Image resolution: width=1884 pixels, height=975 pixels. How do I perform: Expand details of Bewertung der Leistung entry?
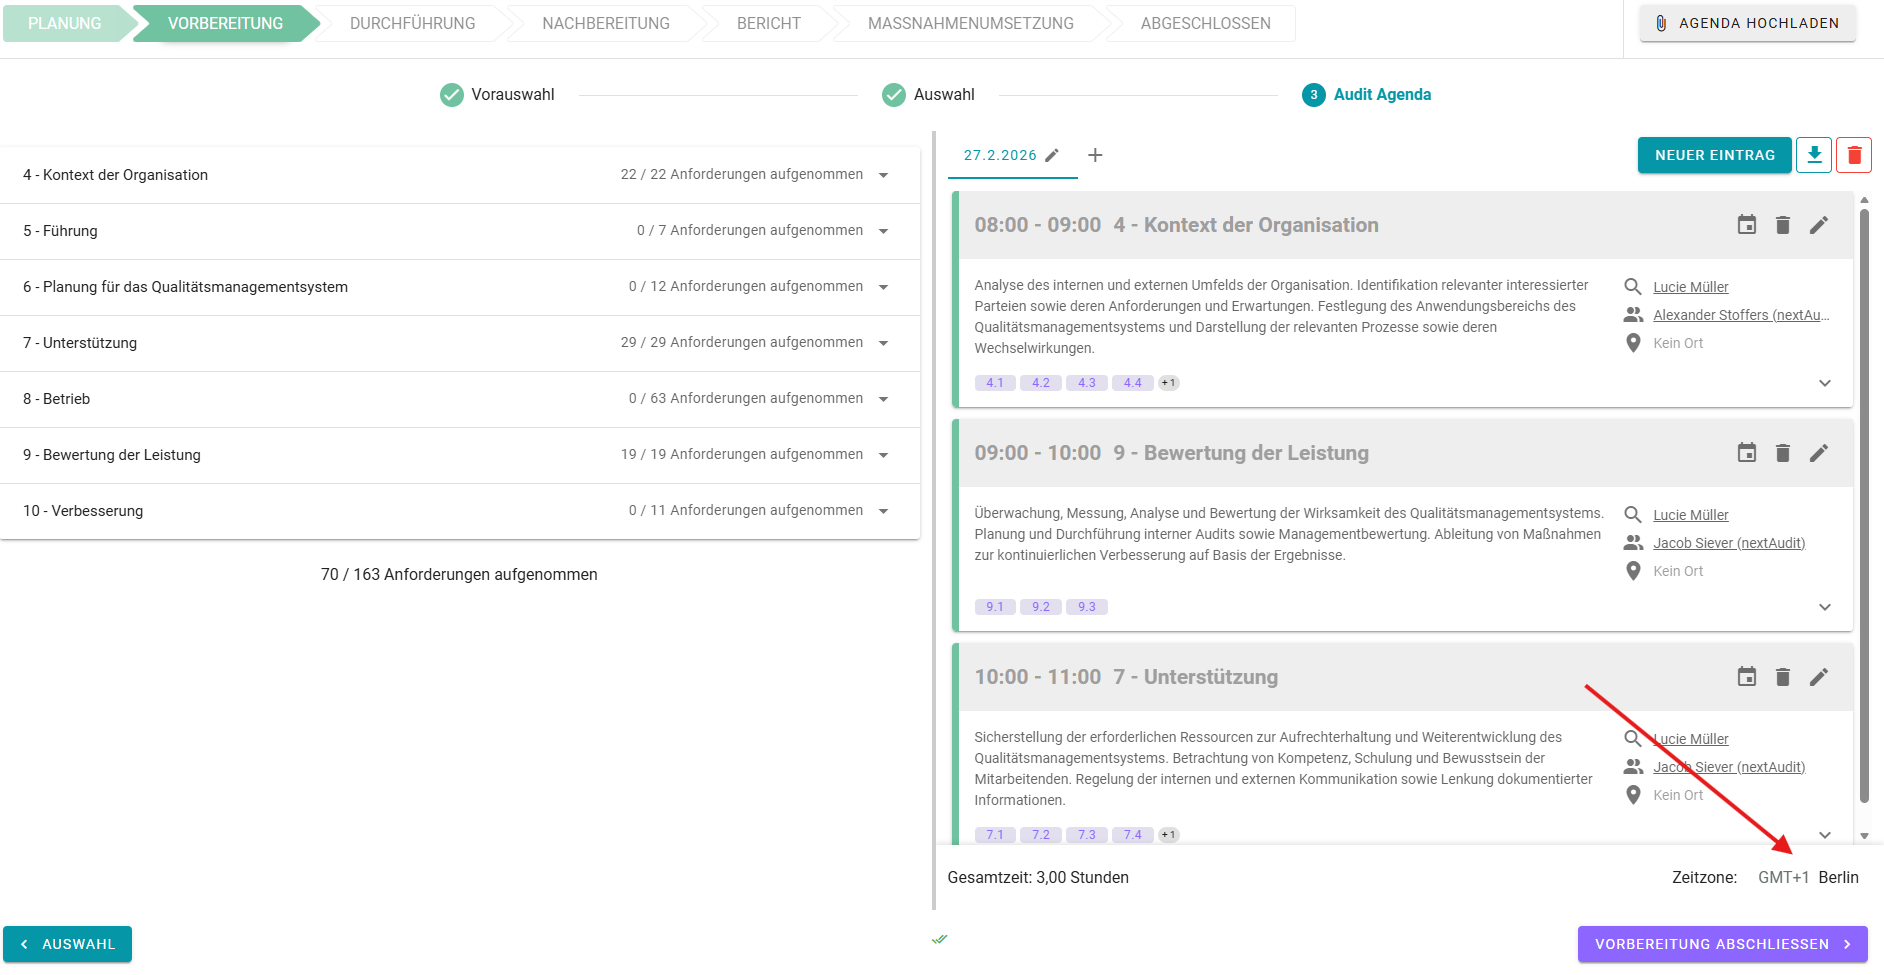point(1824,607)
